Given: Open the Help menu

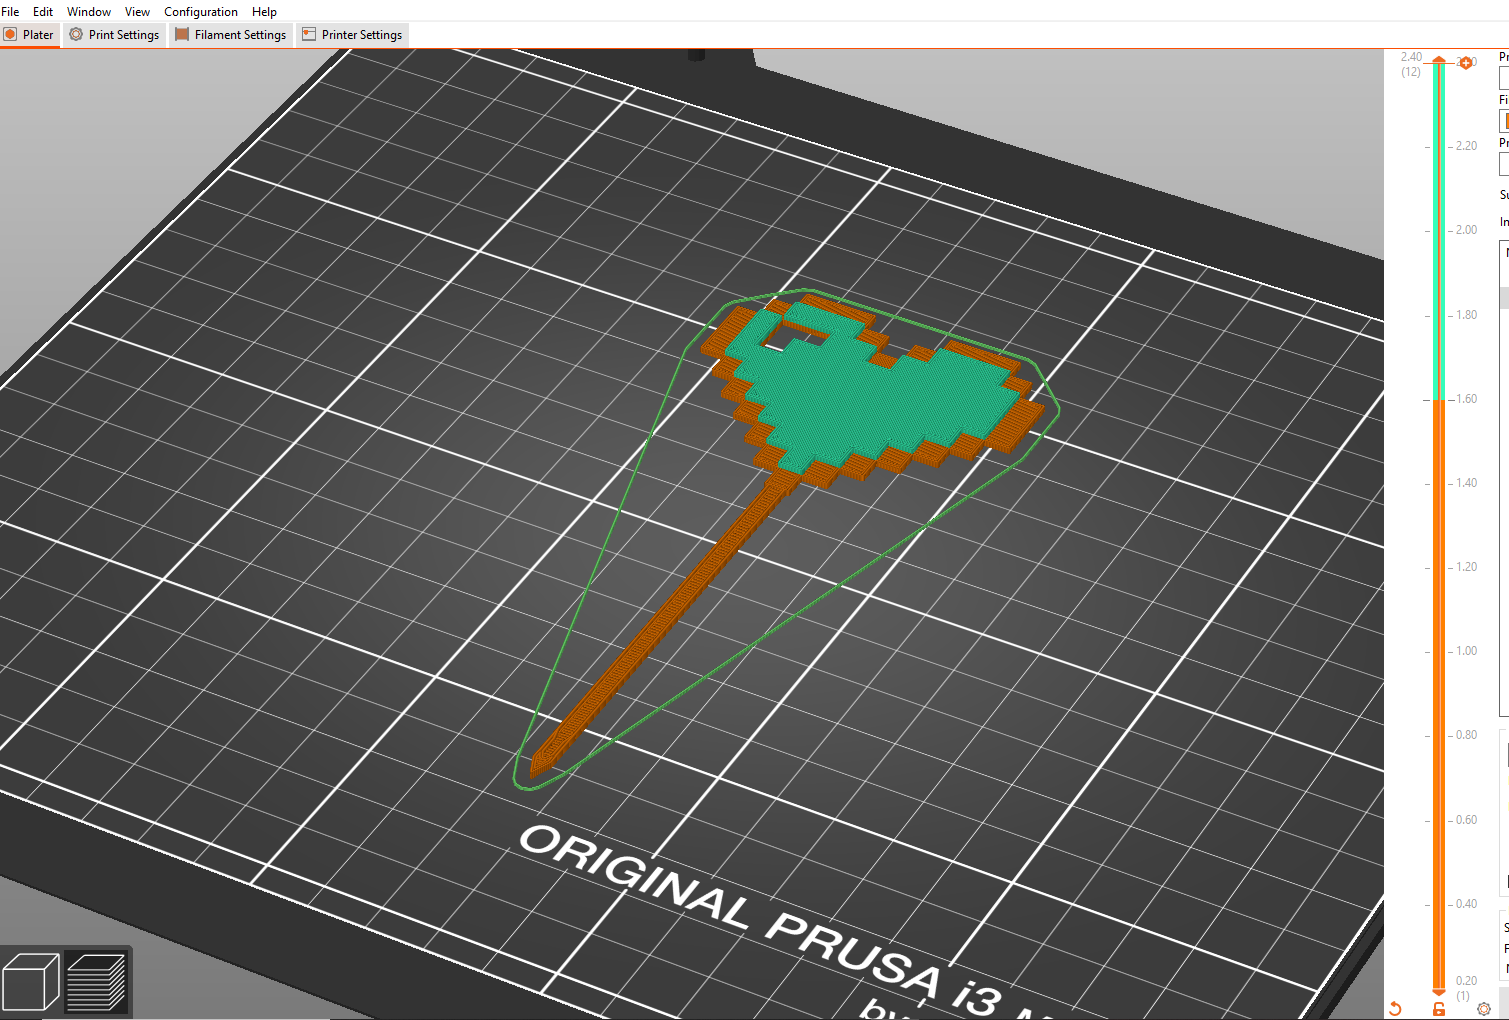Looking at the screenshot, I should (264, 11).
